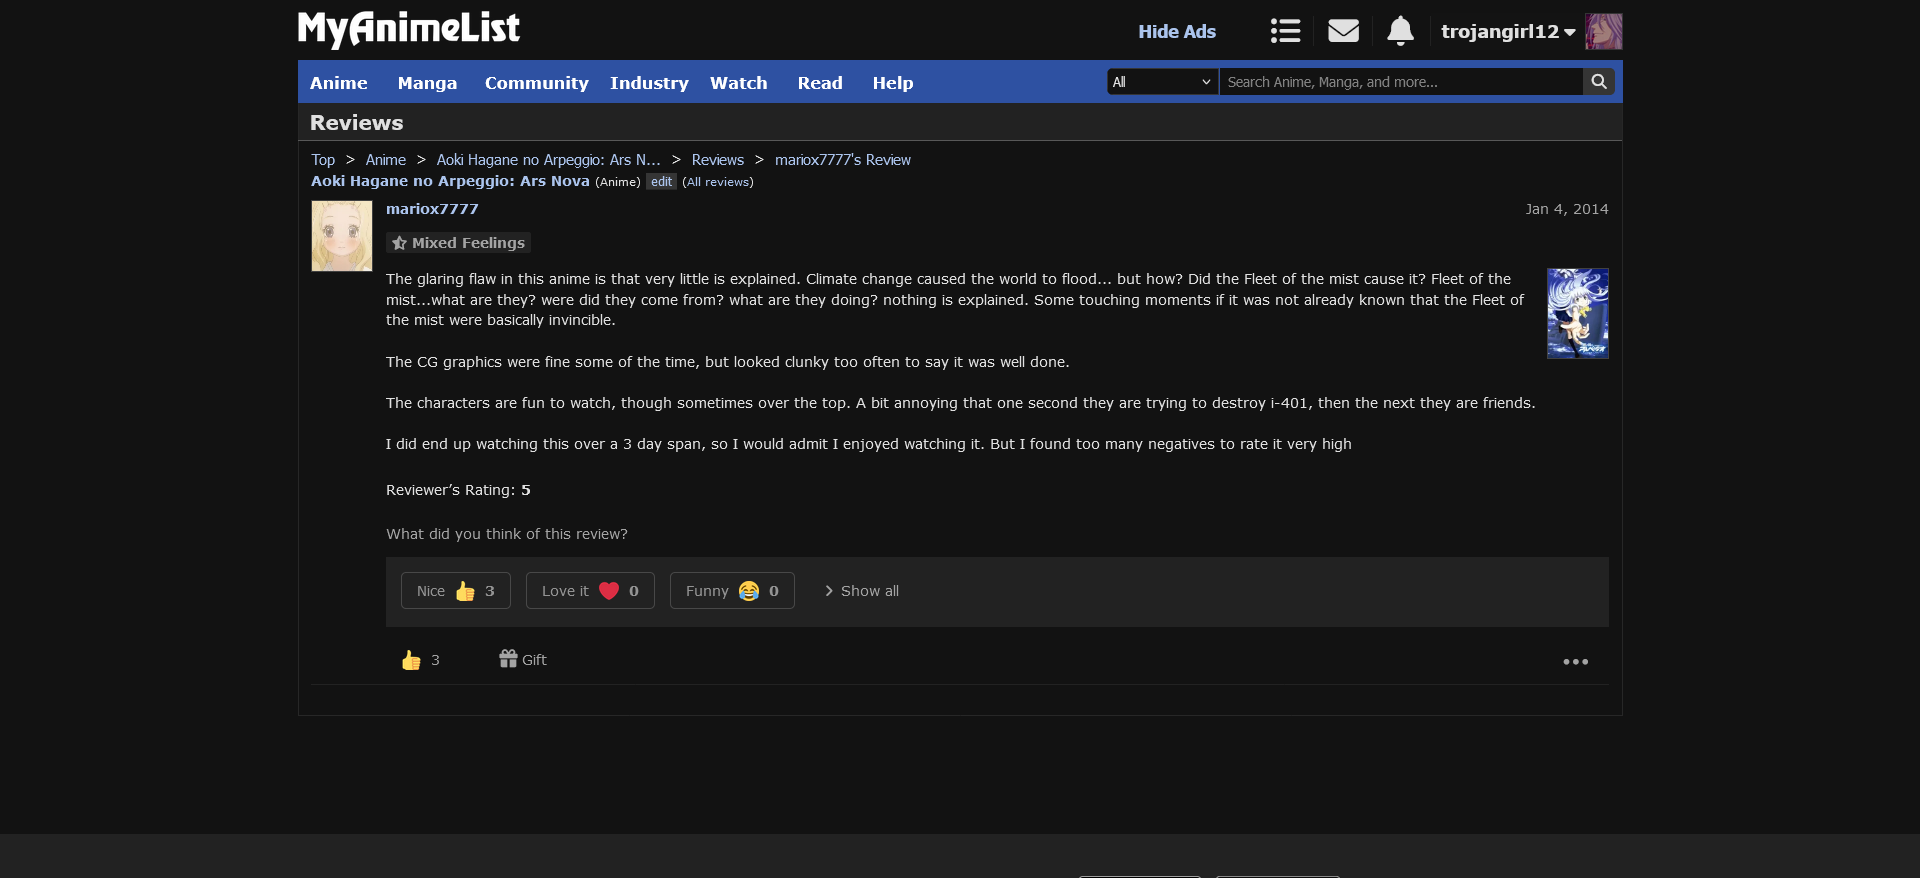Screen dimensions: 1920x878
Task: Go to Anime breadcrumb link
Action: pyautogui.click(x=385, y=160)
